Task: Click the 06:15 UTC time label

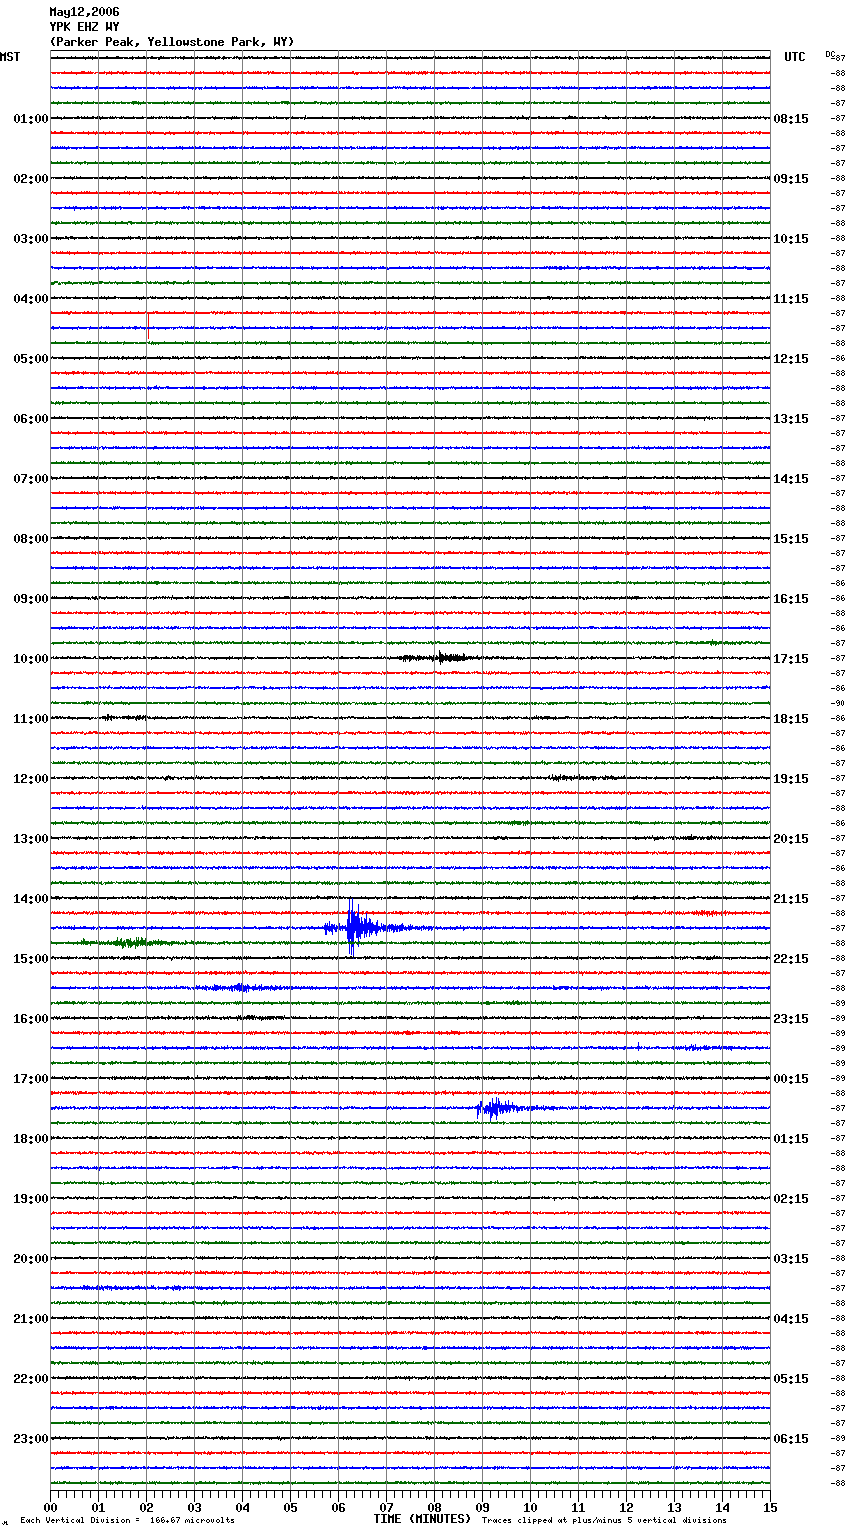Action: pos(791,1439)
